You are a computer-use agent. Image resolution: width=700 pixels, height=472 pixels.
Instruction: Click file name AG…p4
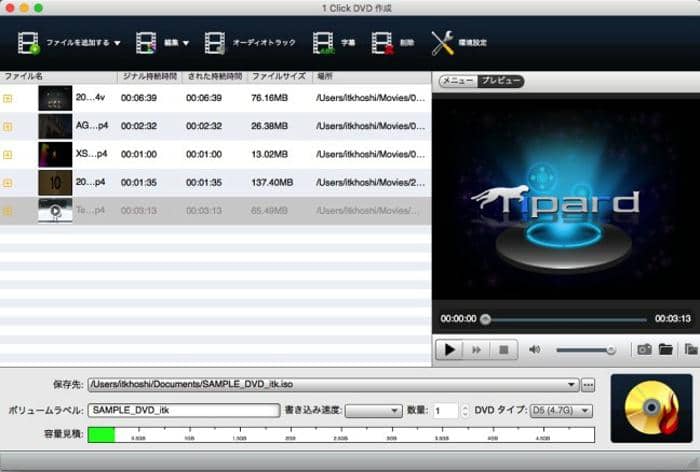(92, 125)
